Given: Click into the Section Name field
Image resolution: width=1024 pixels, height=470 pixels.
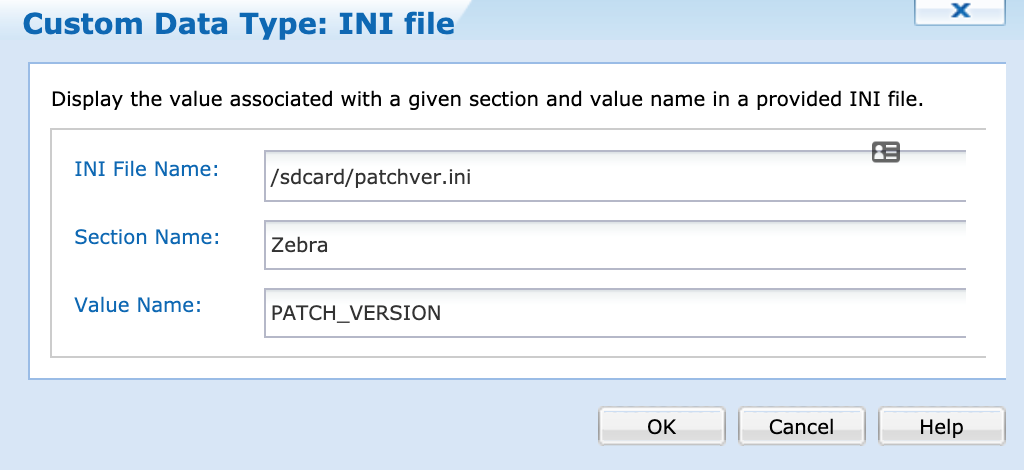Looking at the screenshot, I should 614,245.
